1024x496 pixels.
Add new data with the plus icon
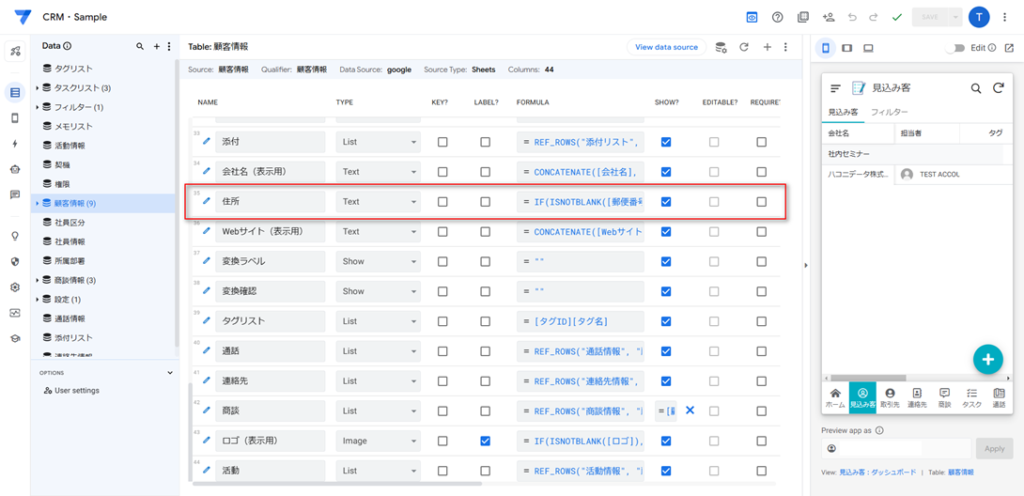point(156,46)
